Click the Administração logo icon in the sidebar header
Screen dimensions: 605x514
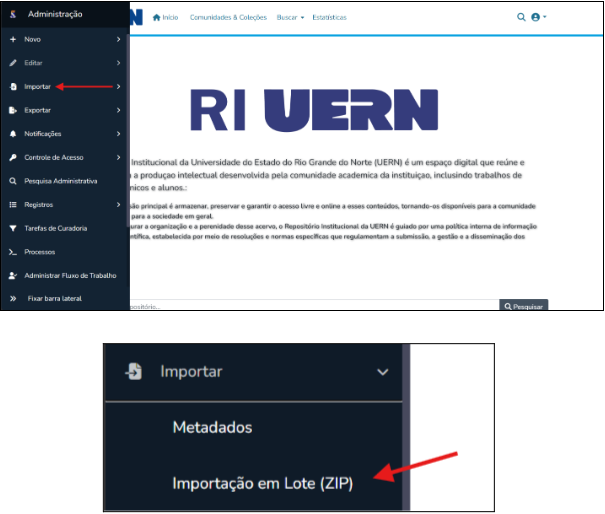[13, 14]
